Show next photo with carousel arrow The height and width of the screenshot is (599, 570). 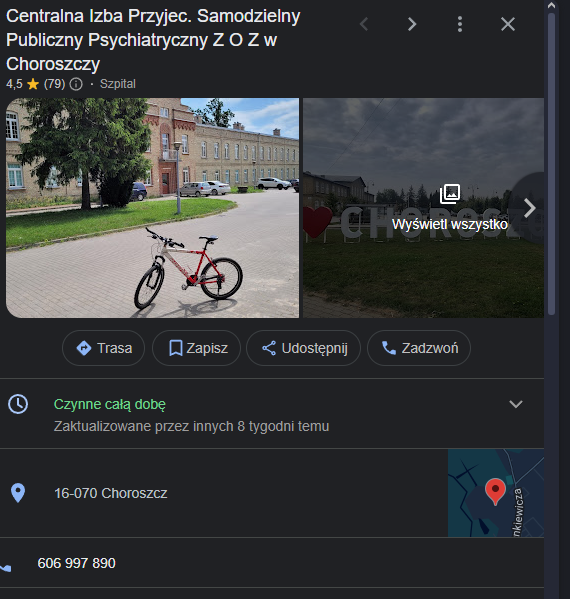pos(530,208)
